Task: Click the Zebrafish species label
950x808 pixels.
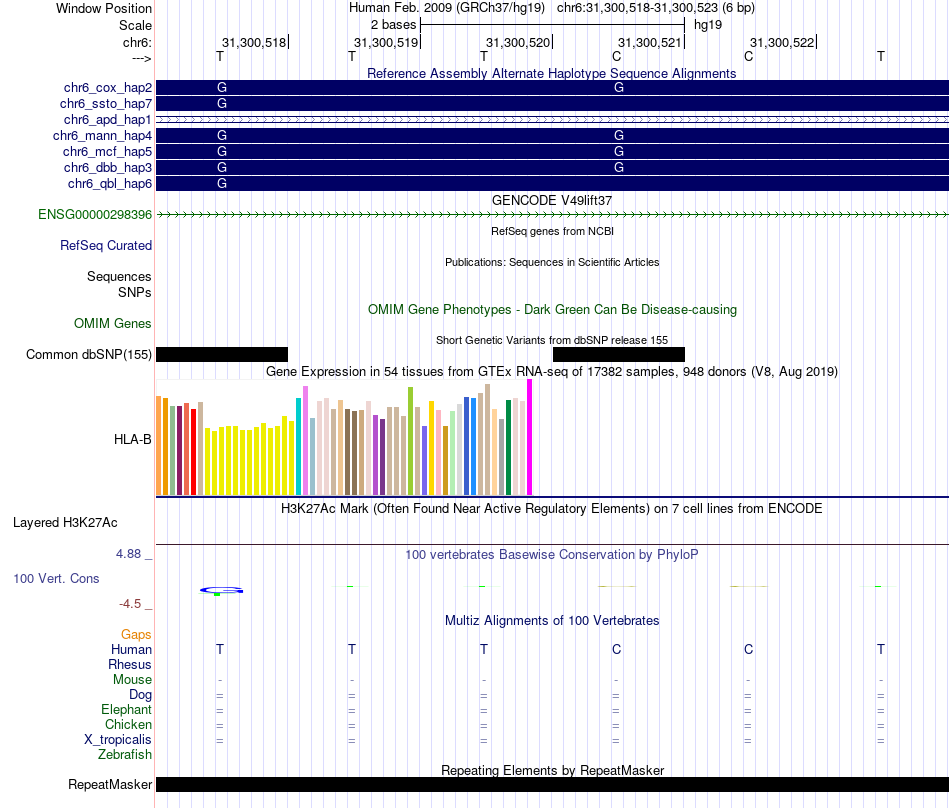Action: pos(125,755)
